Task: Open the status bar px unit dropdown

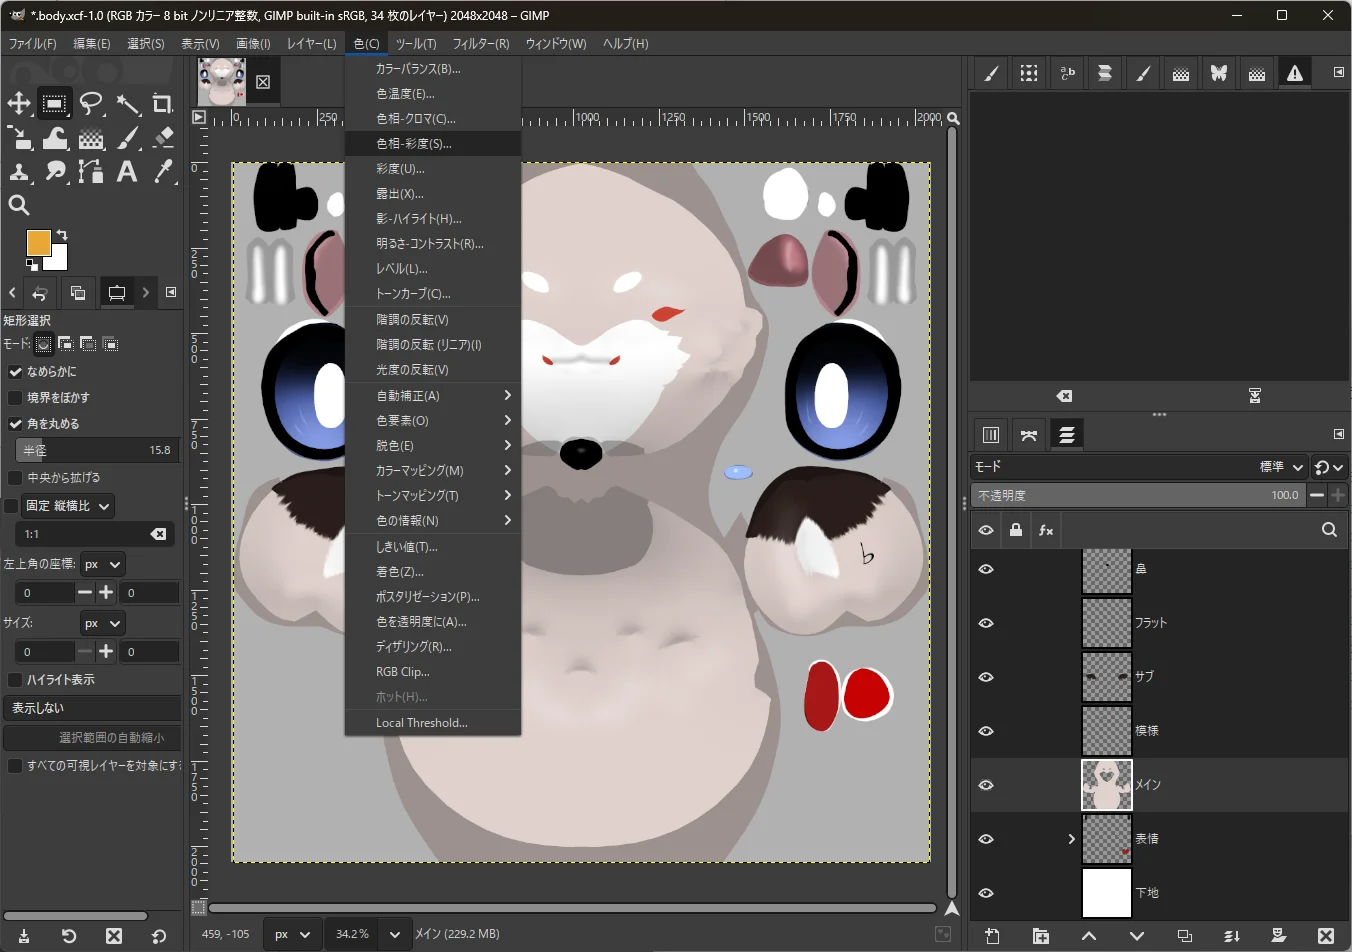Action: pos(293,934)
